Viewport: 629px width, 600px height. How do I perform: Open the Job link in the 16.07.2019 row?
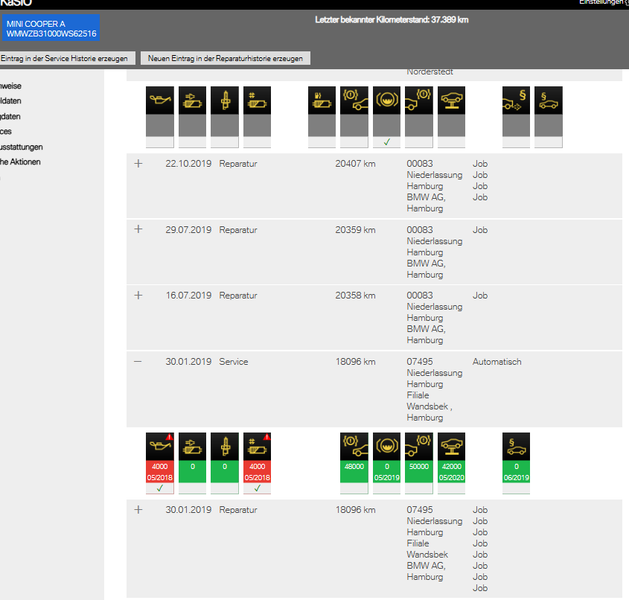(x=480, y=296)
